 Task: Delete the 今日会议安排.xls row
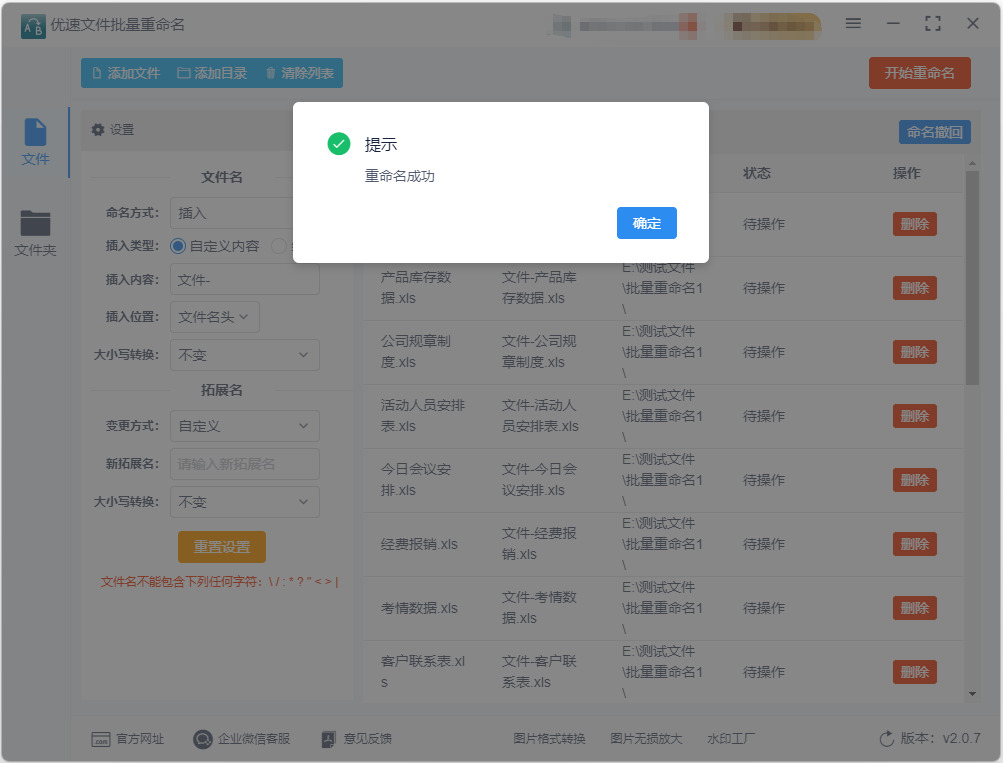[915, 480]
